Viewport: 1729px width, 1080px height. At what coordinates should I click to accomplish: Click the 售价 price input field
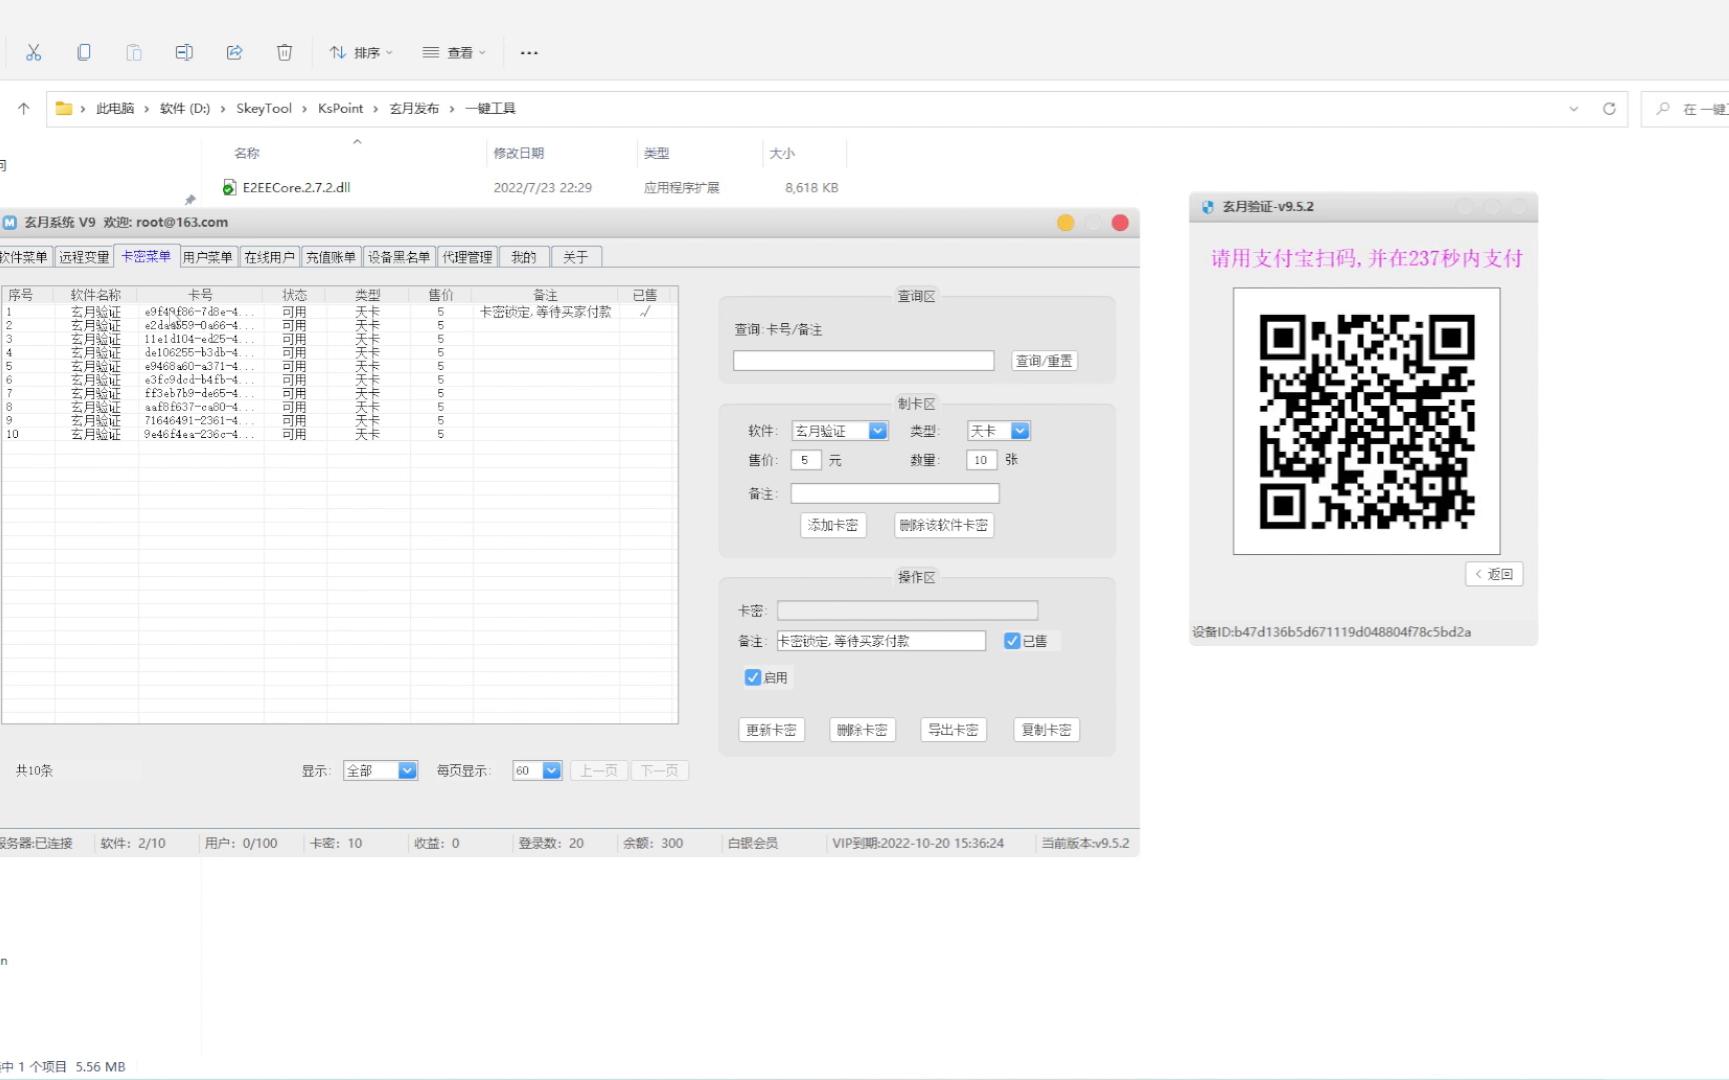click(806, 460)
